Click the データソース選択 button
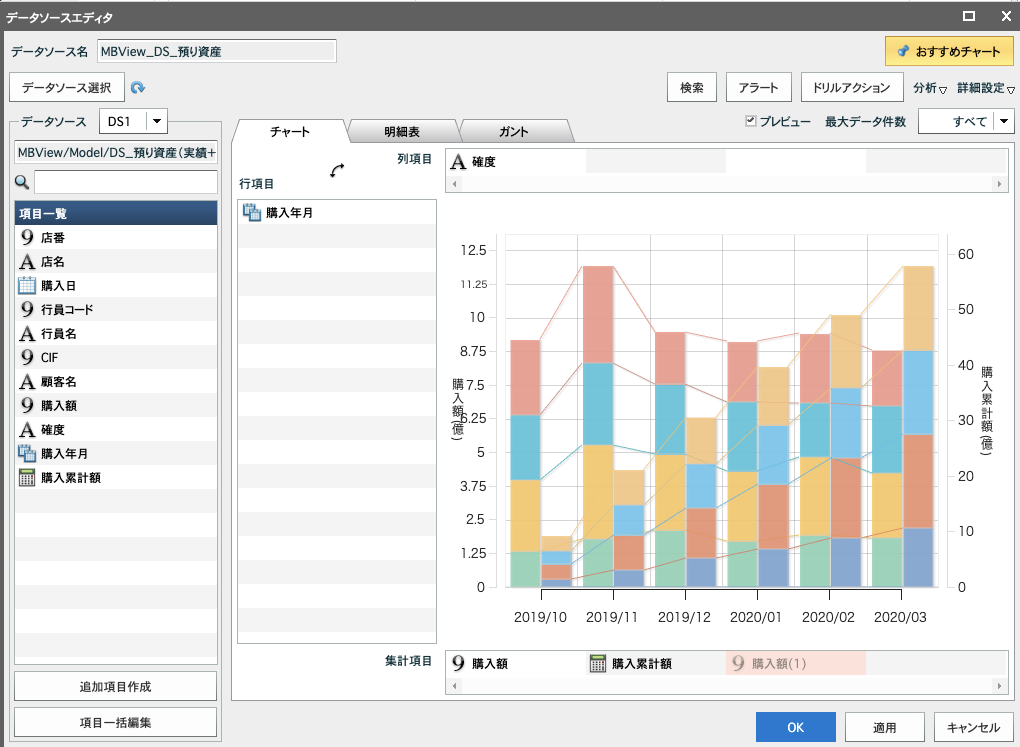Screen dimensions: 1020x747 click(x=66, y=87)
